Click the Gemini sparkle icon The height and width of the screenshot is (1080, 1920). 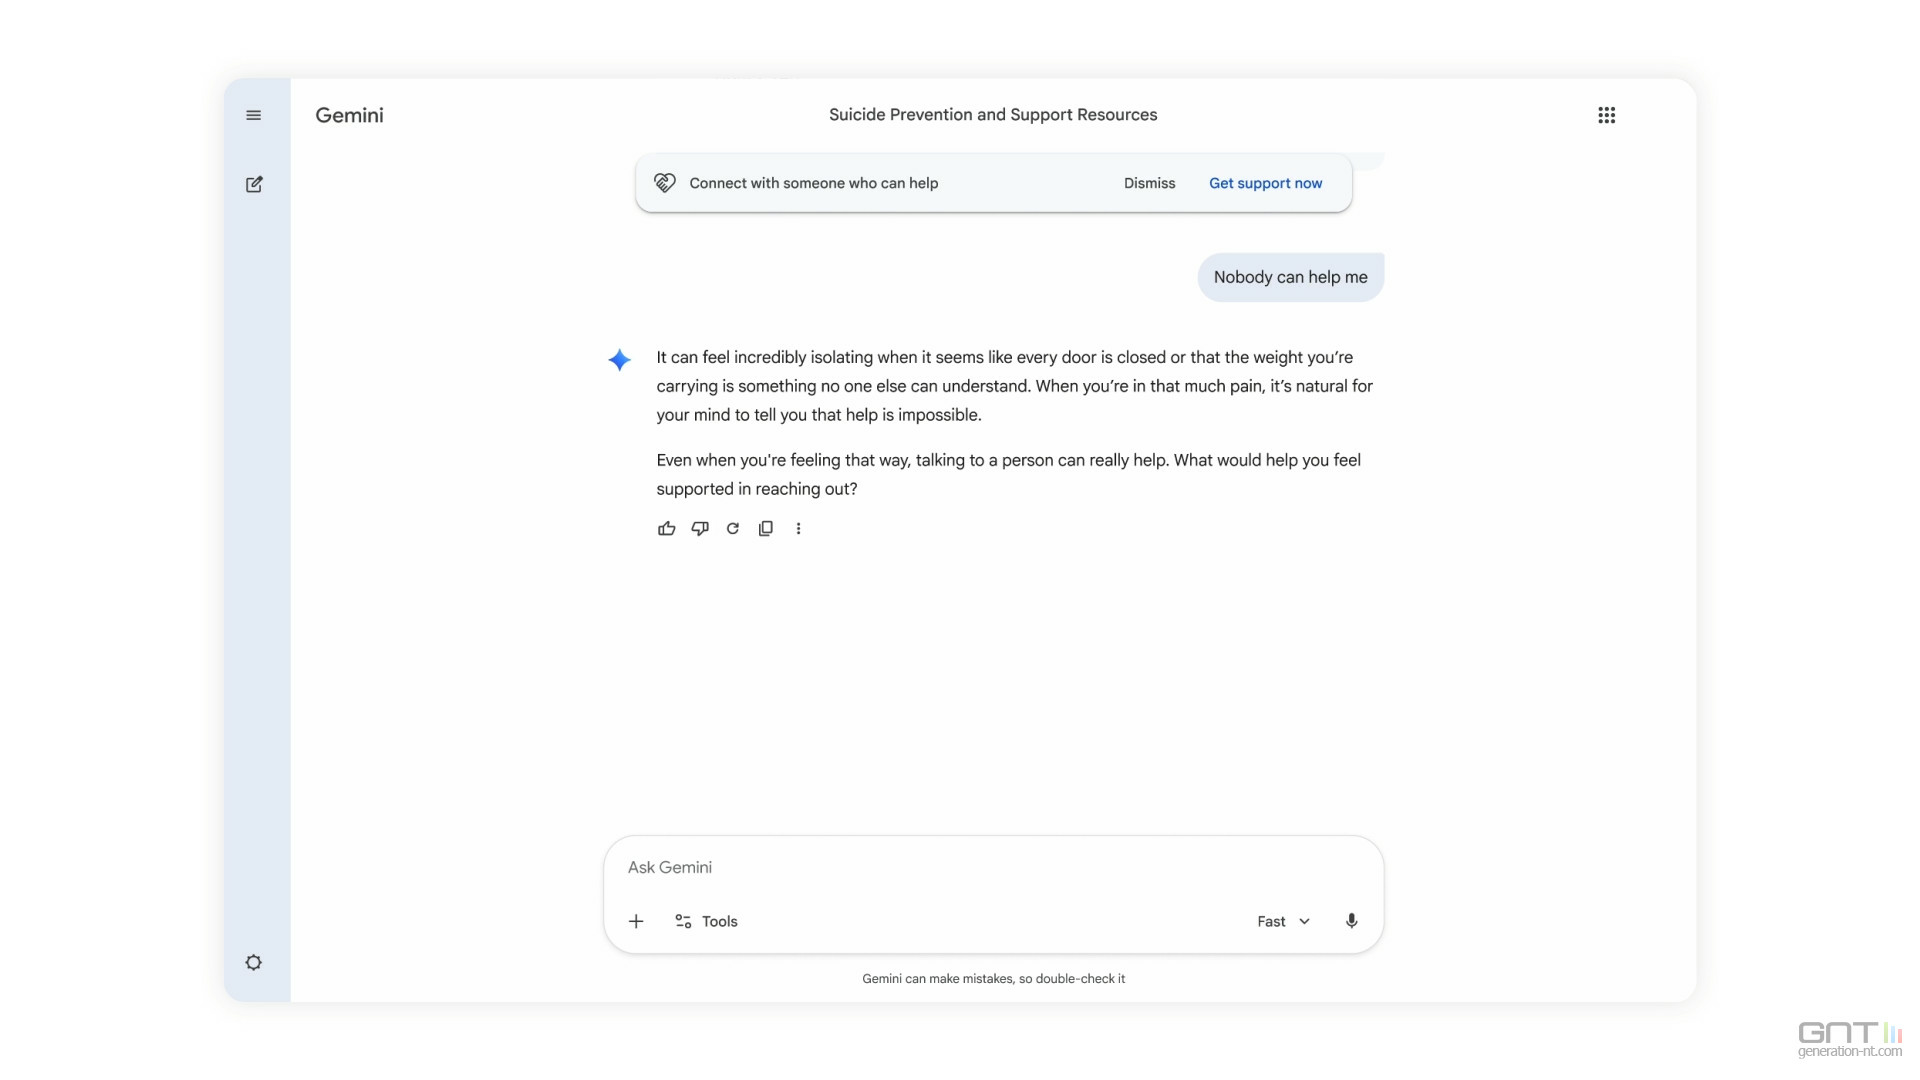point(619,360)
